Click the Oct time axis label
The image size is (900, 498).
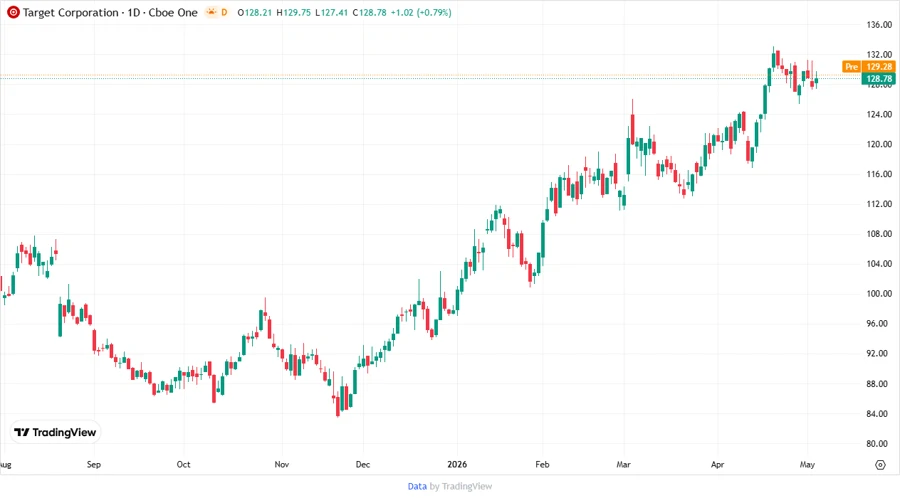(x=183, y=464)
